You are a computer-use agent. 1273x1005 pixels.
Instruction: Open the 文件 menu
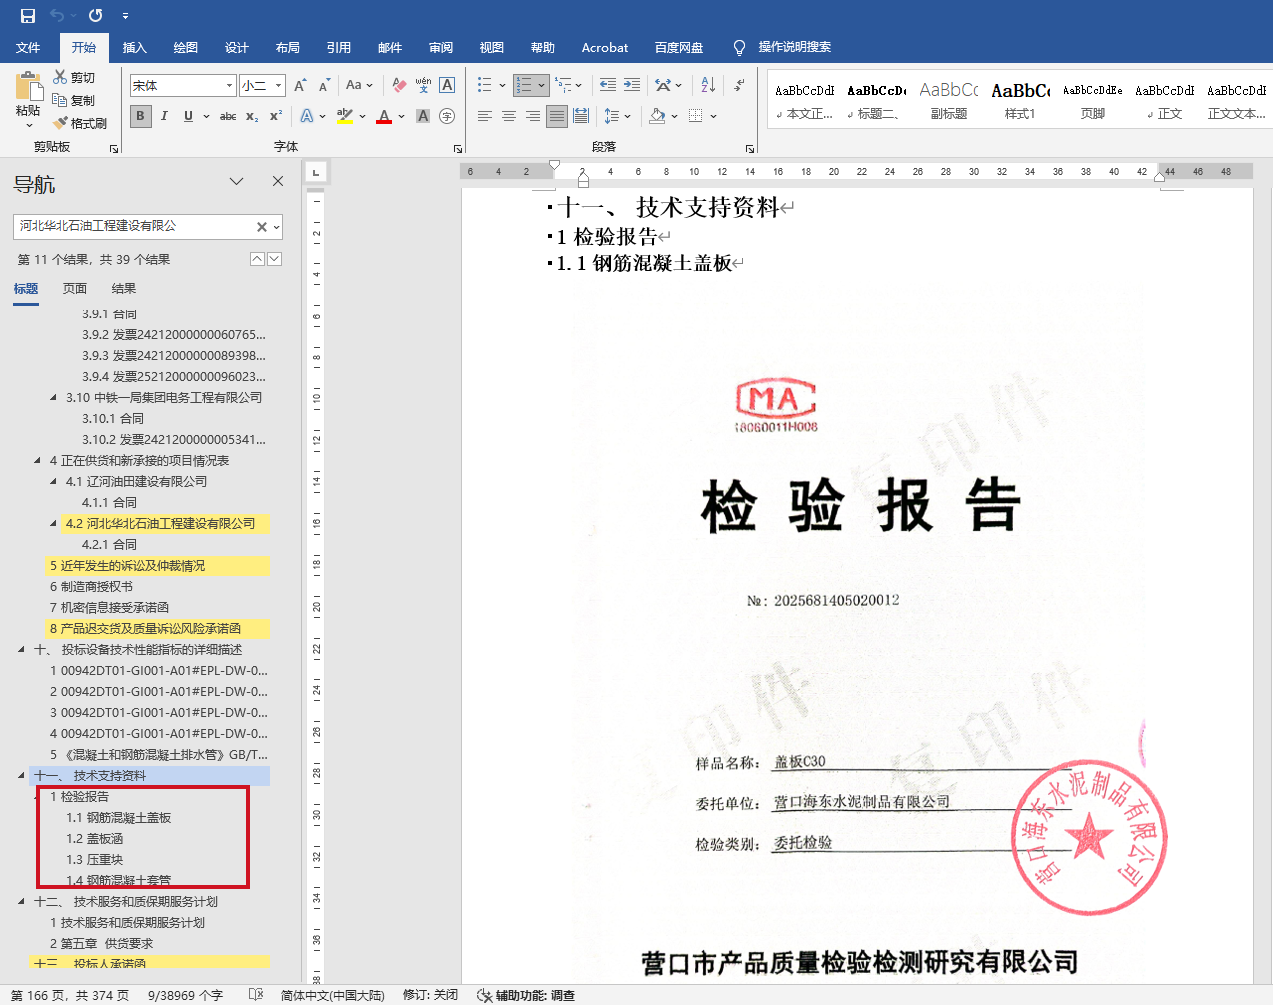click(28, 47)
